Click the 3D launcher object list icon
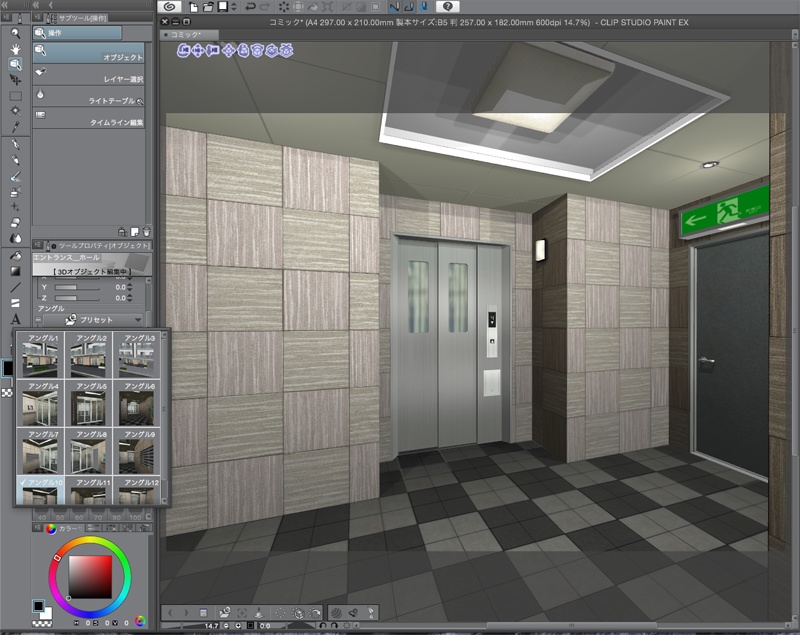Screen dimensions: 800x635 [203, 612]
